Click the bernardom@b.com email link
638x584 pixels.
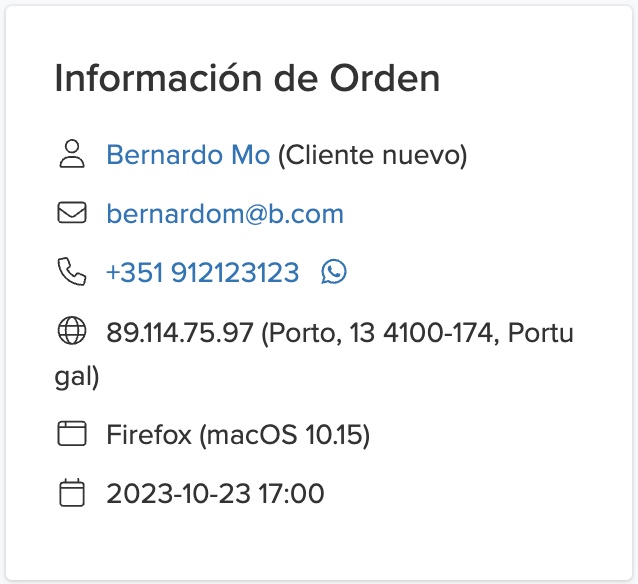225,213
